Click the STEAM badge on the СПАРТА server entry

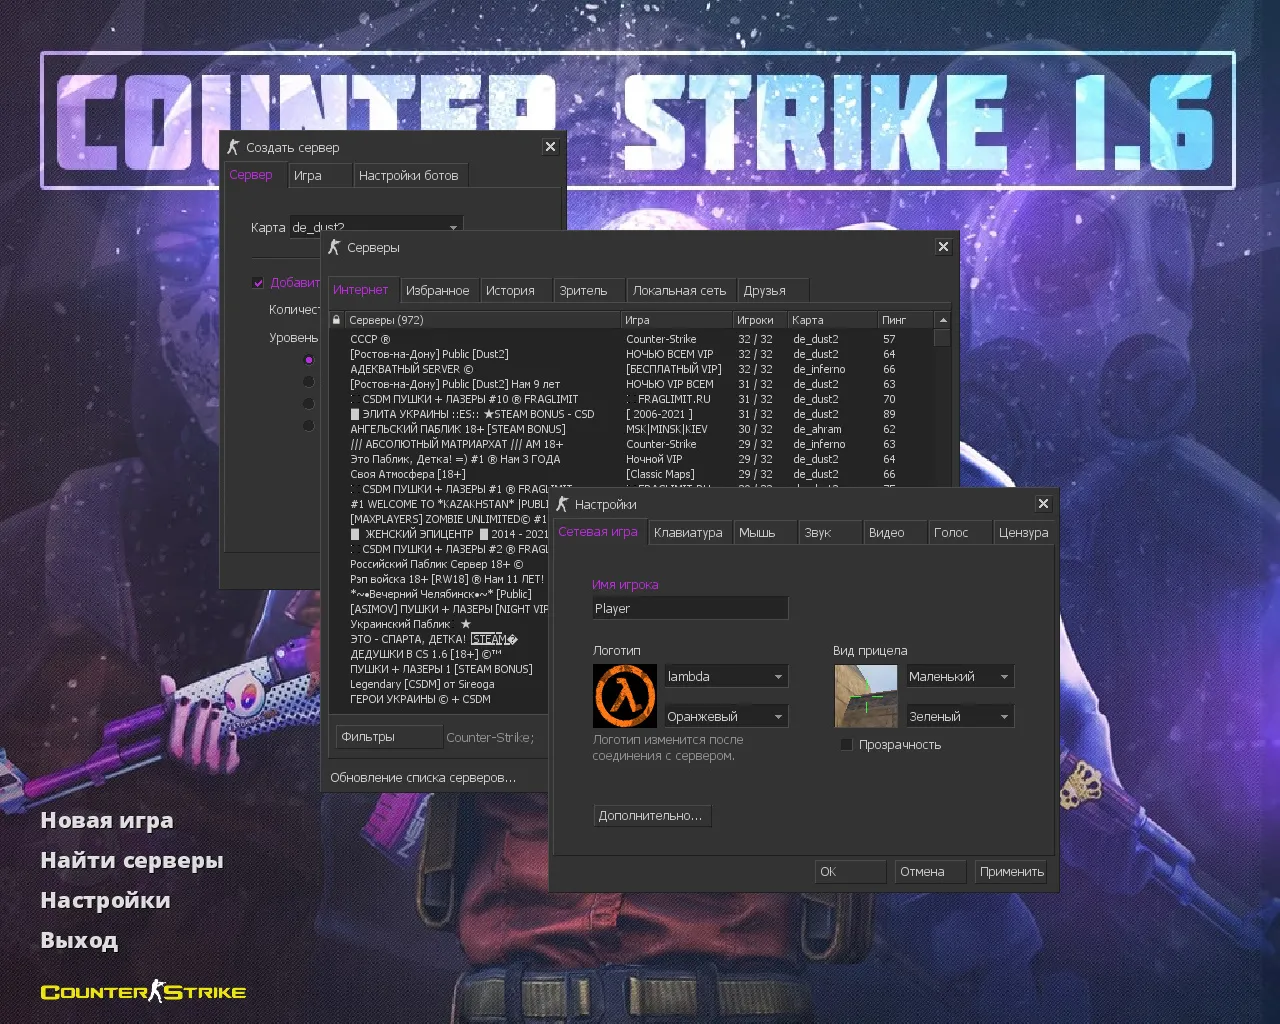click(x=493, y=639)
